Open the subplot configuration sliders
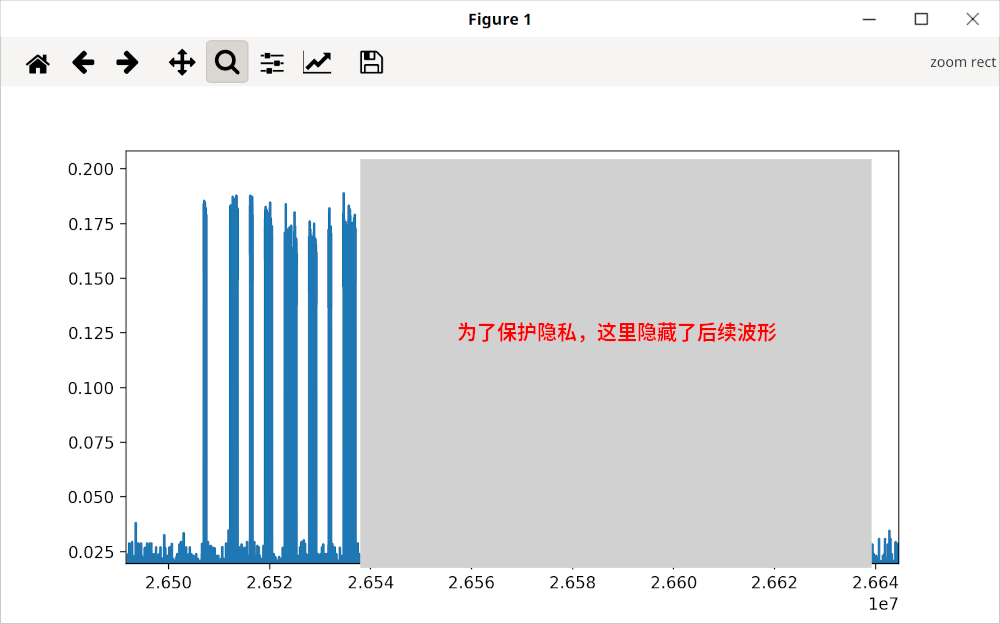Screen dimensions: 1000x624 (x=271, y=61)
